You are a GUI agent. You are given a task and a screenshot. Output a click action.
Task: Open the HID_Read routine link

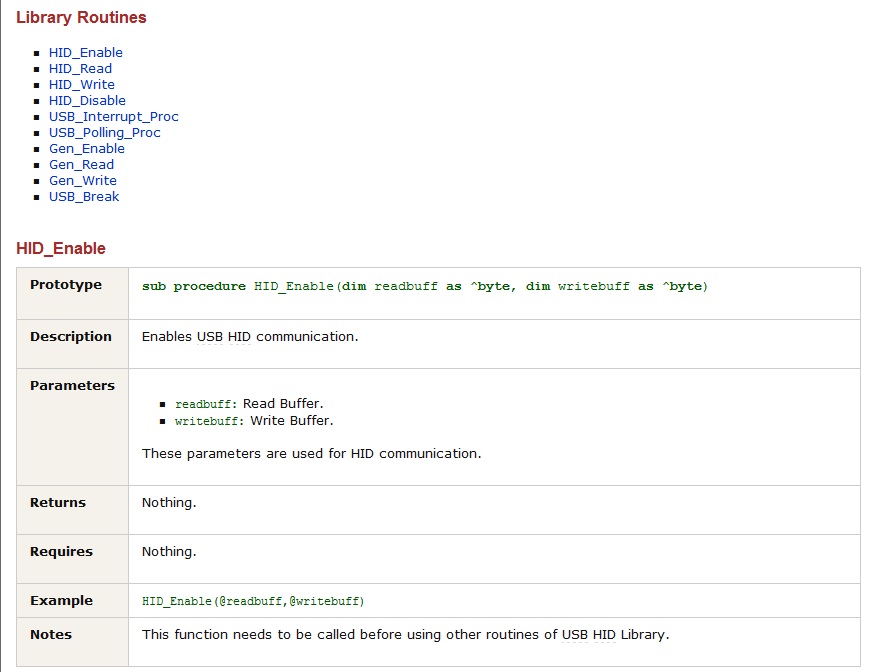(x=80, y=69)
